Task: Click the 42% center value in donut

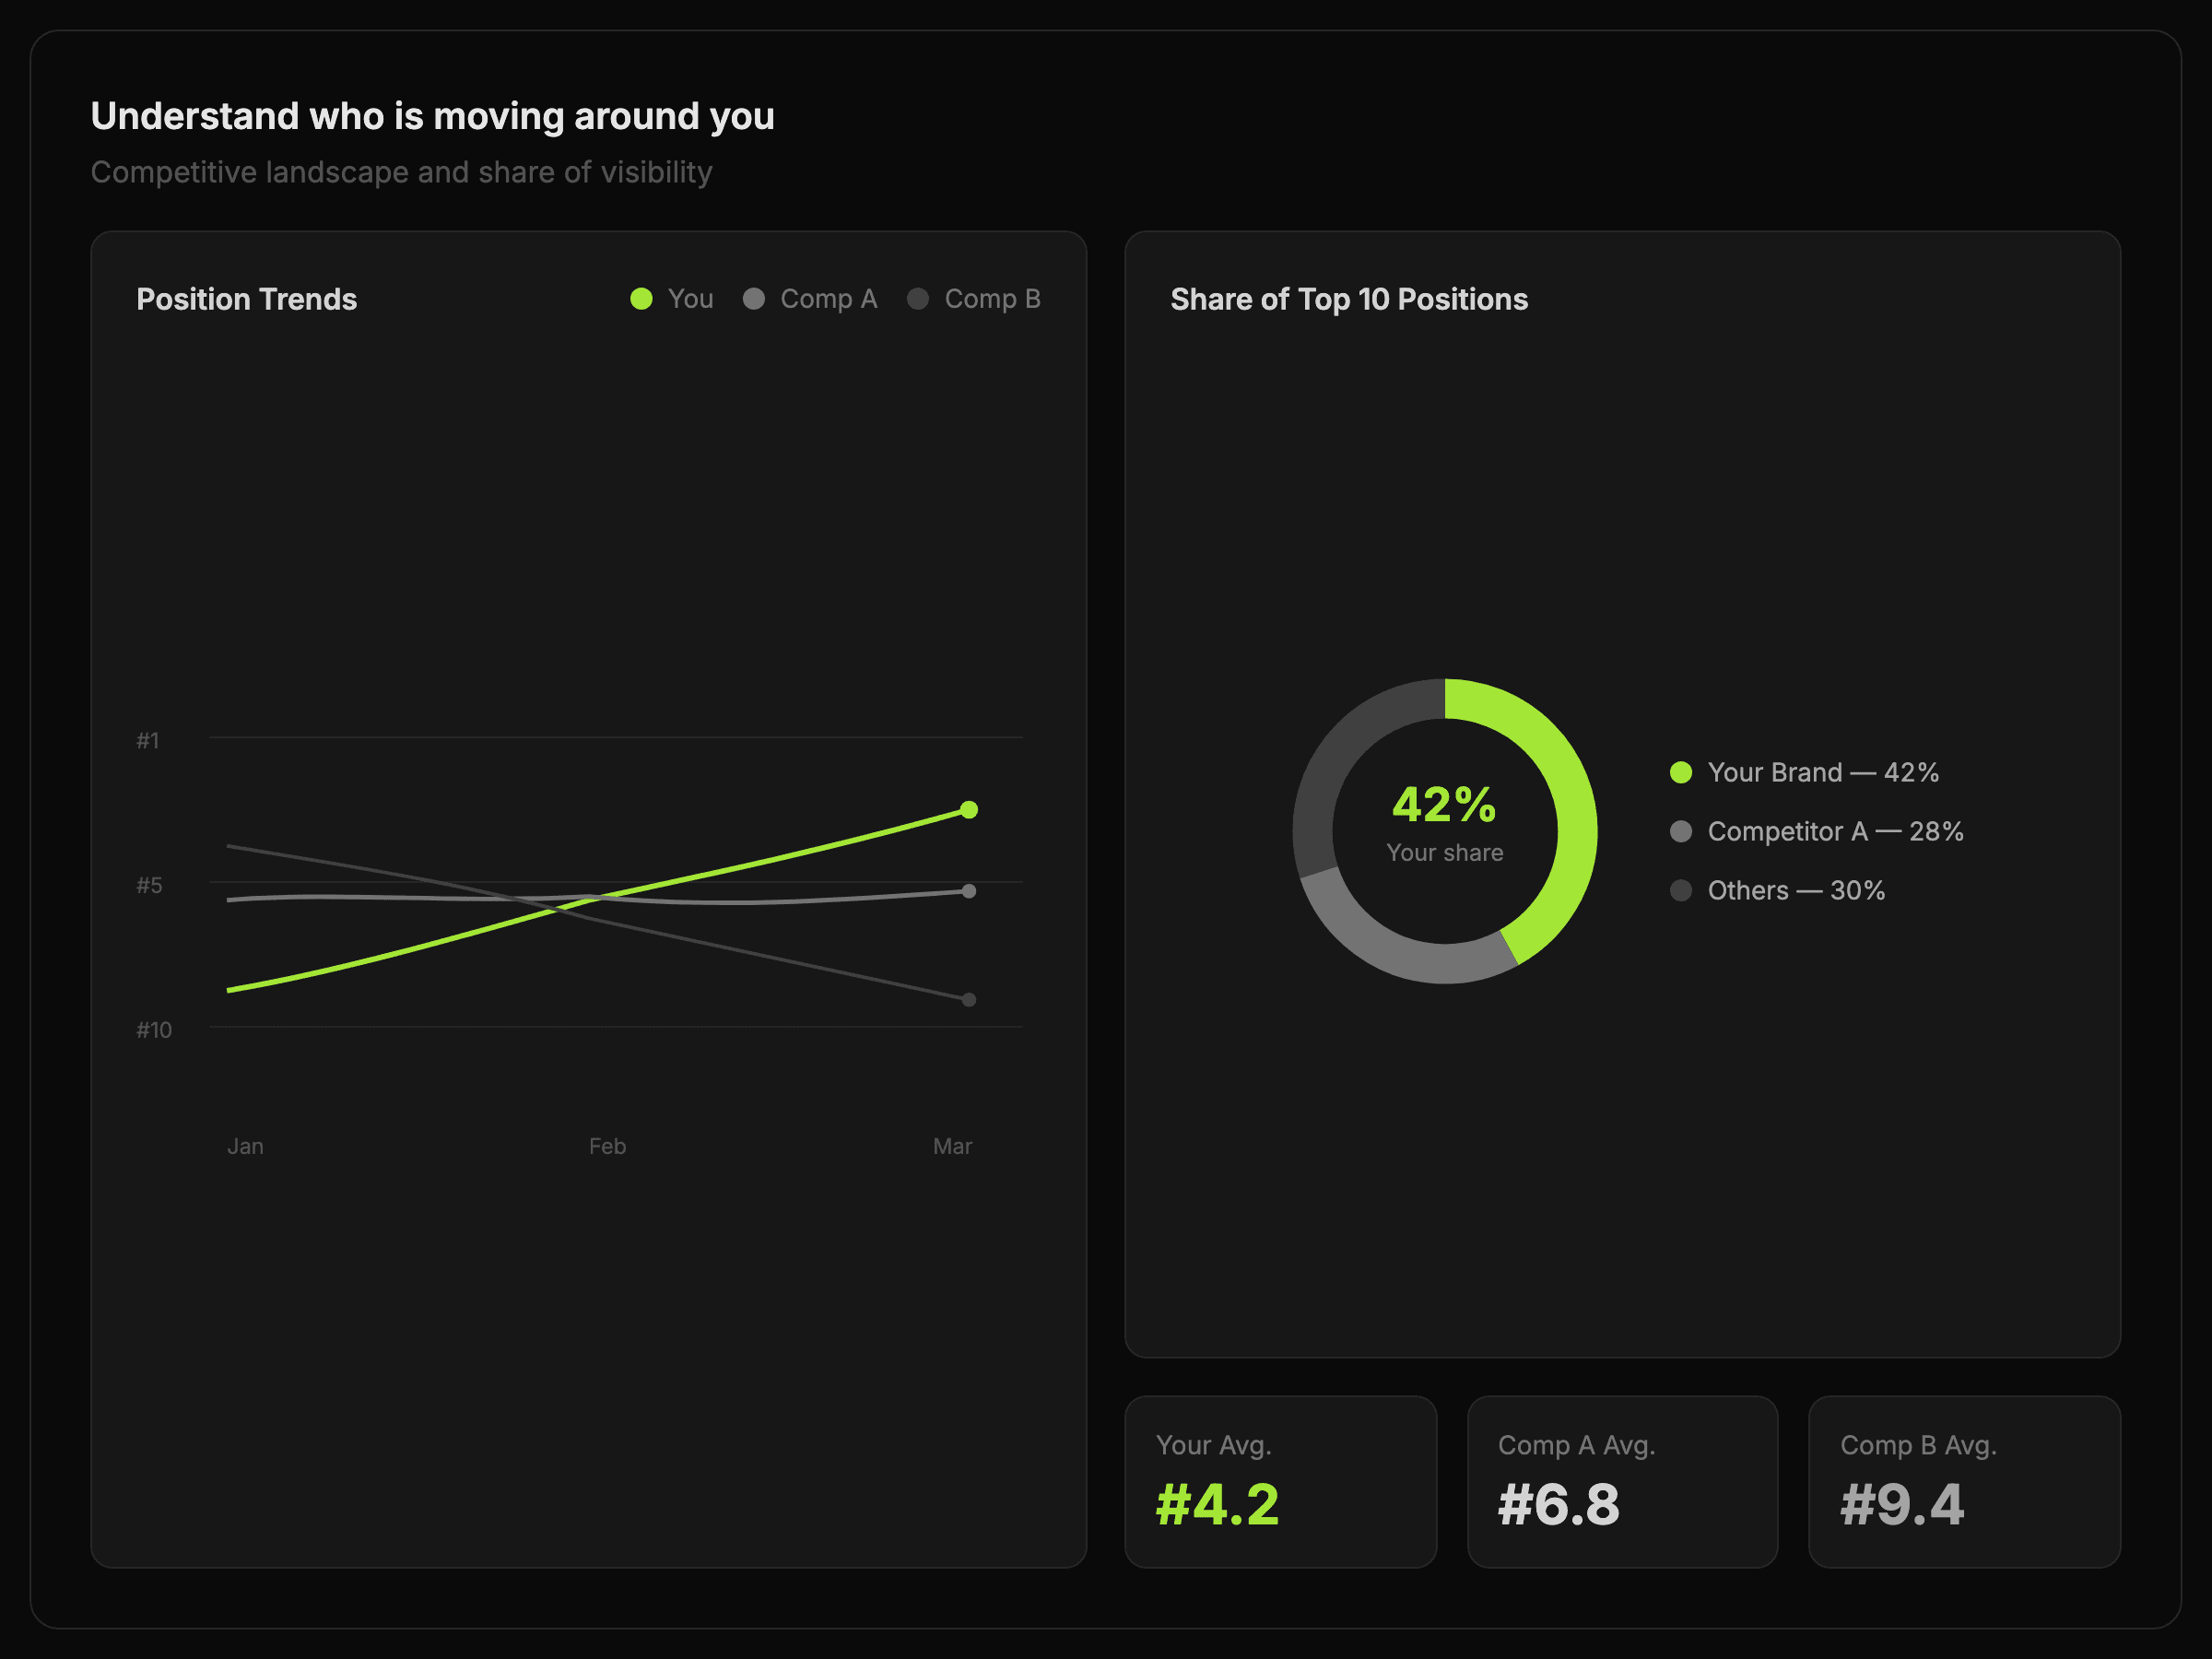Action: tap(1444, 805)
